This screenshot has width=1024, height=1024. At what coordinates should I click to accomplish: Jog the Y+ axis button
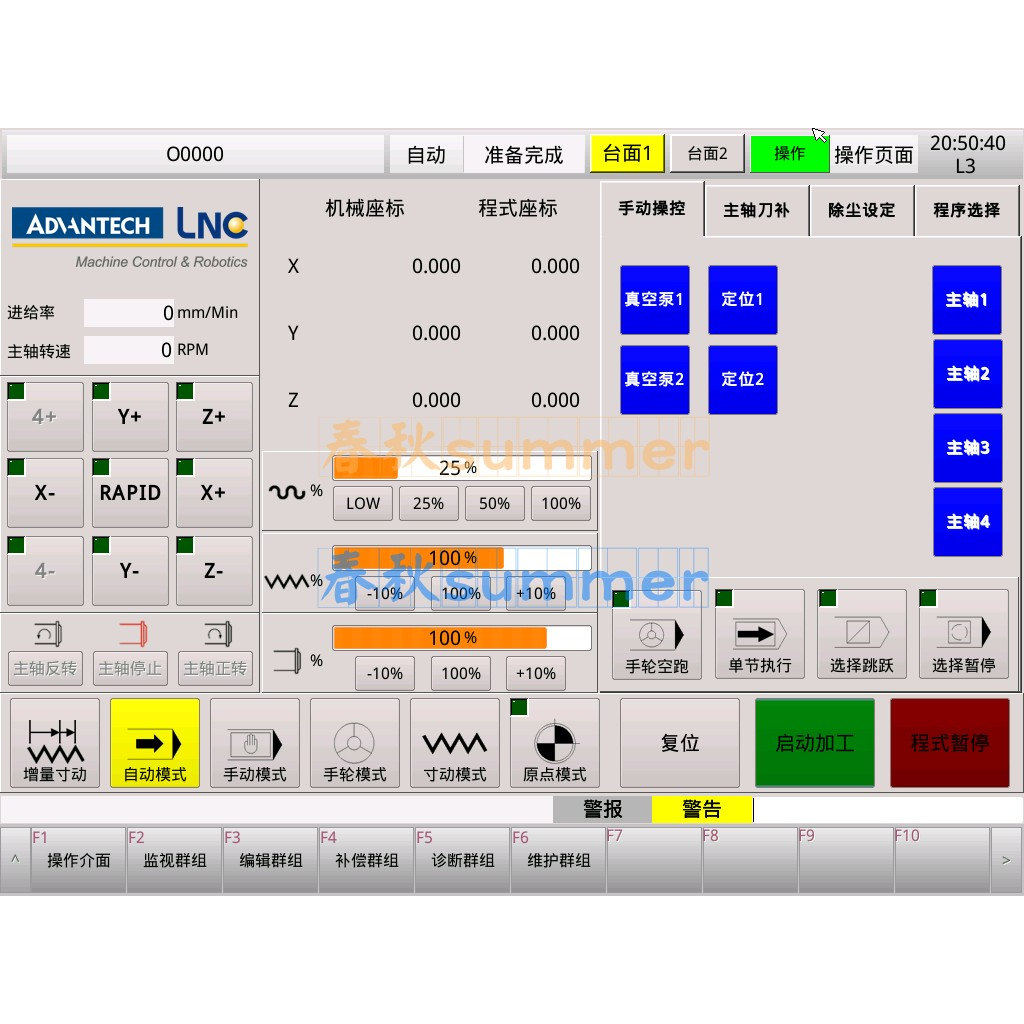(130, 417)
